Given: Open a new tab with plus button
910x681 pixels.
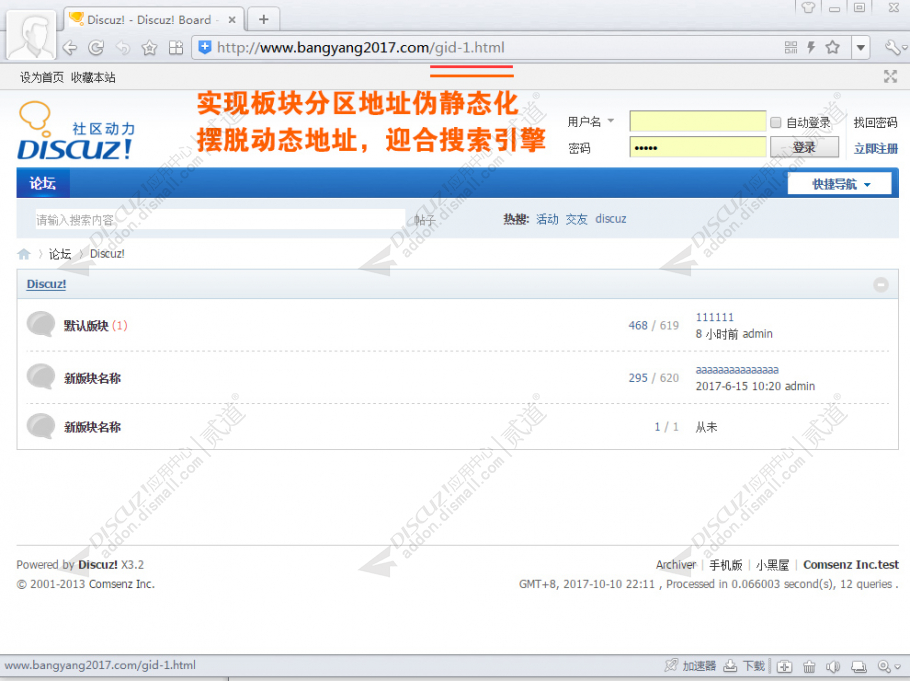Looking at the screenshot, I should click(263, 20).
